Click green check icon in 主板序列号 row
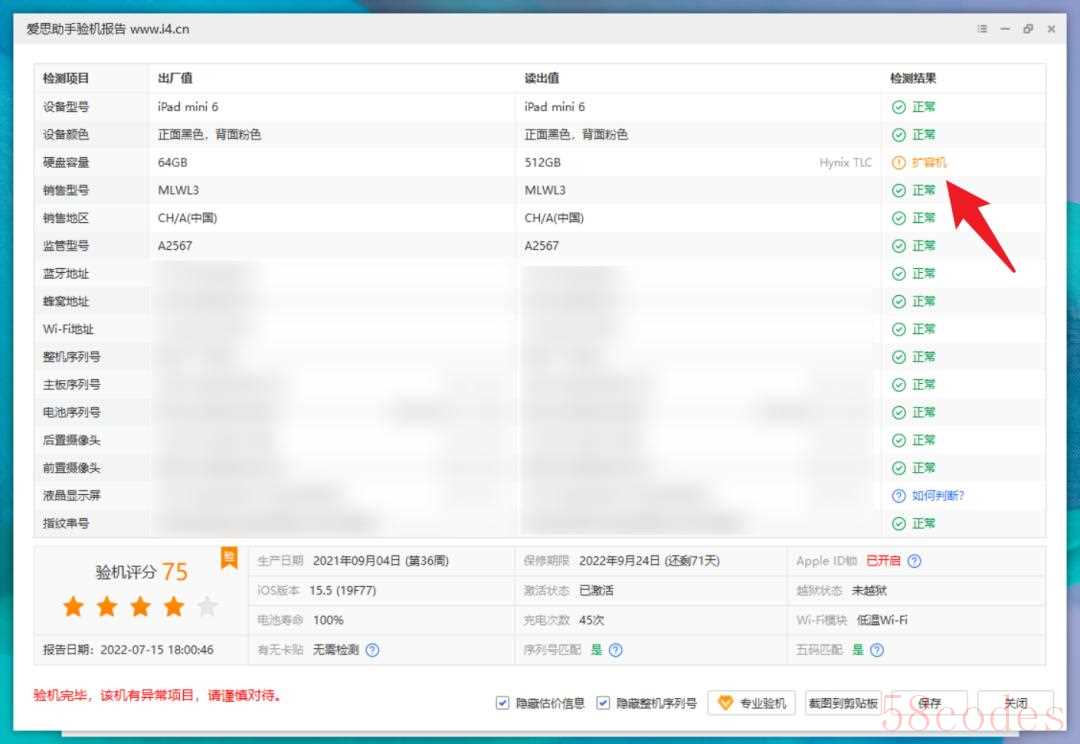The width and height of the screenshot is (1080, 744). (x=899, y=384)
